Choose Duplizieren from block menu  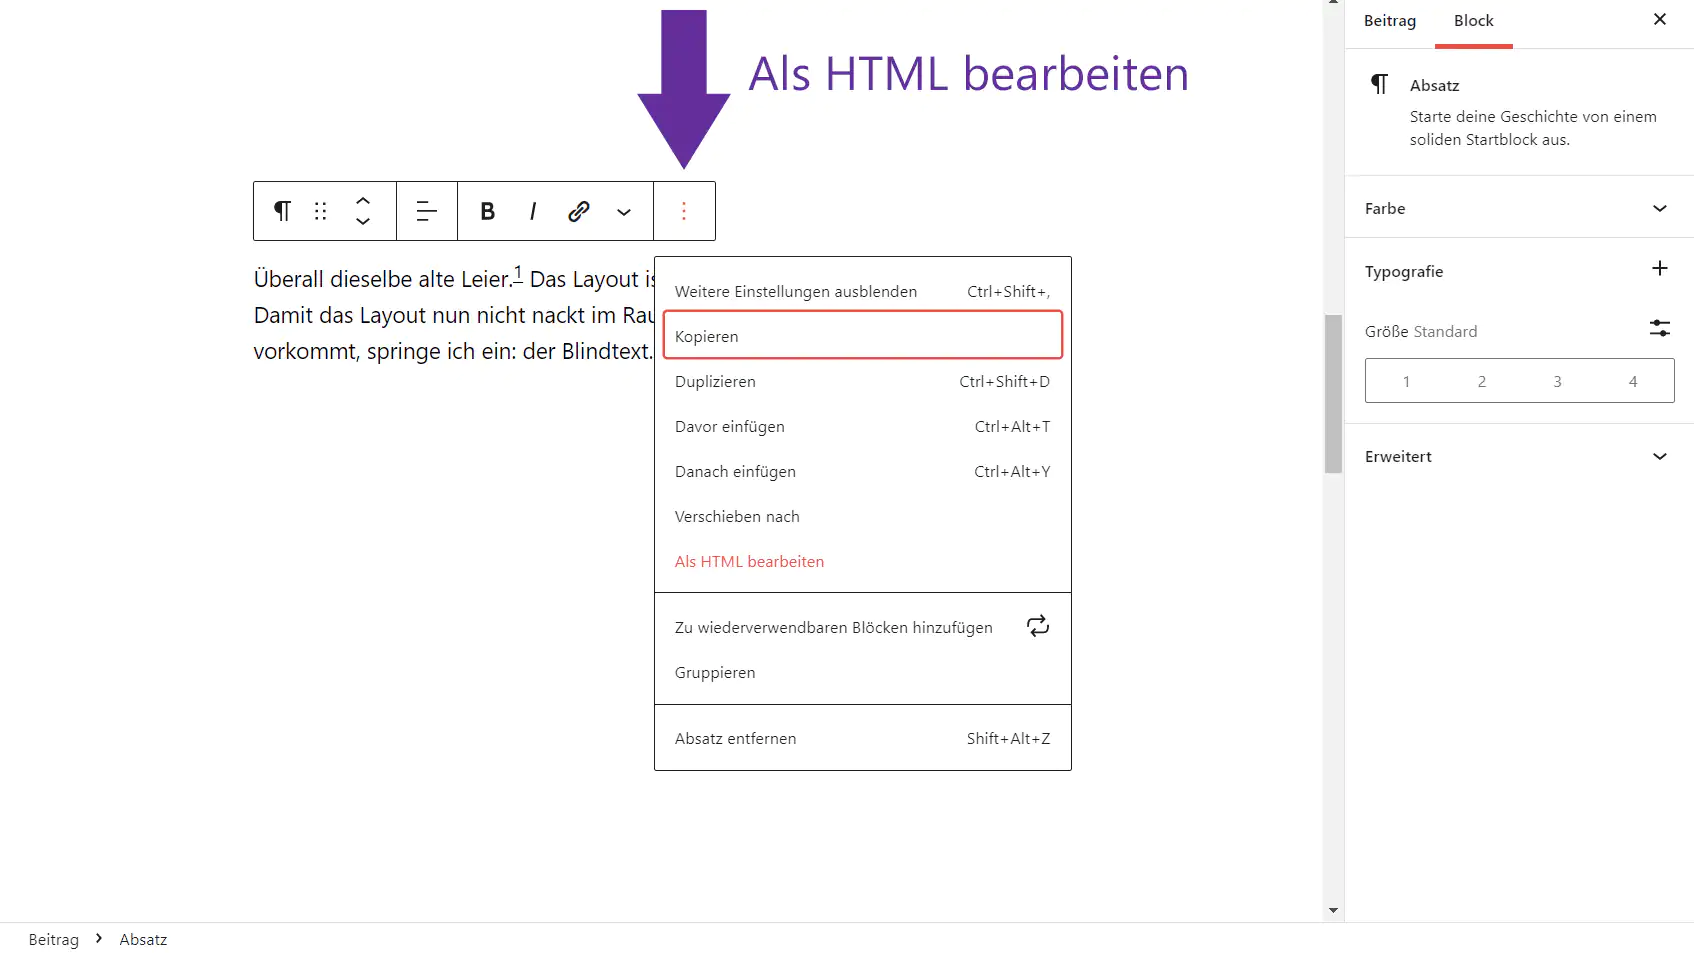coord(863,381)
